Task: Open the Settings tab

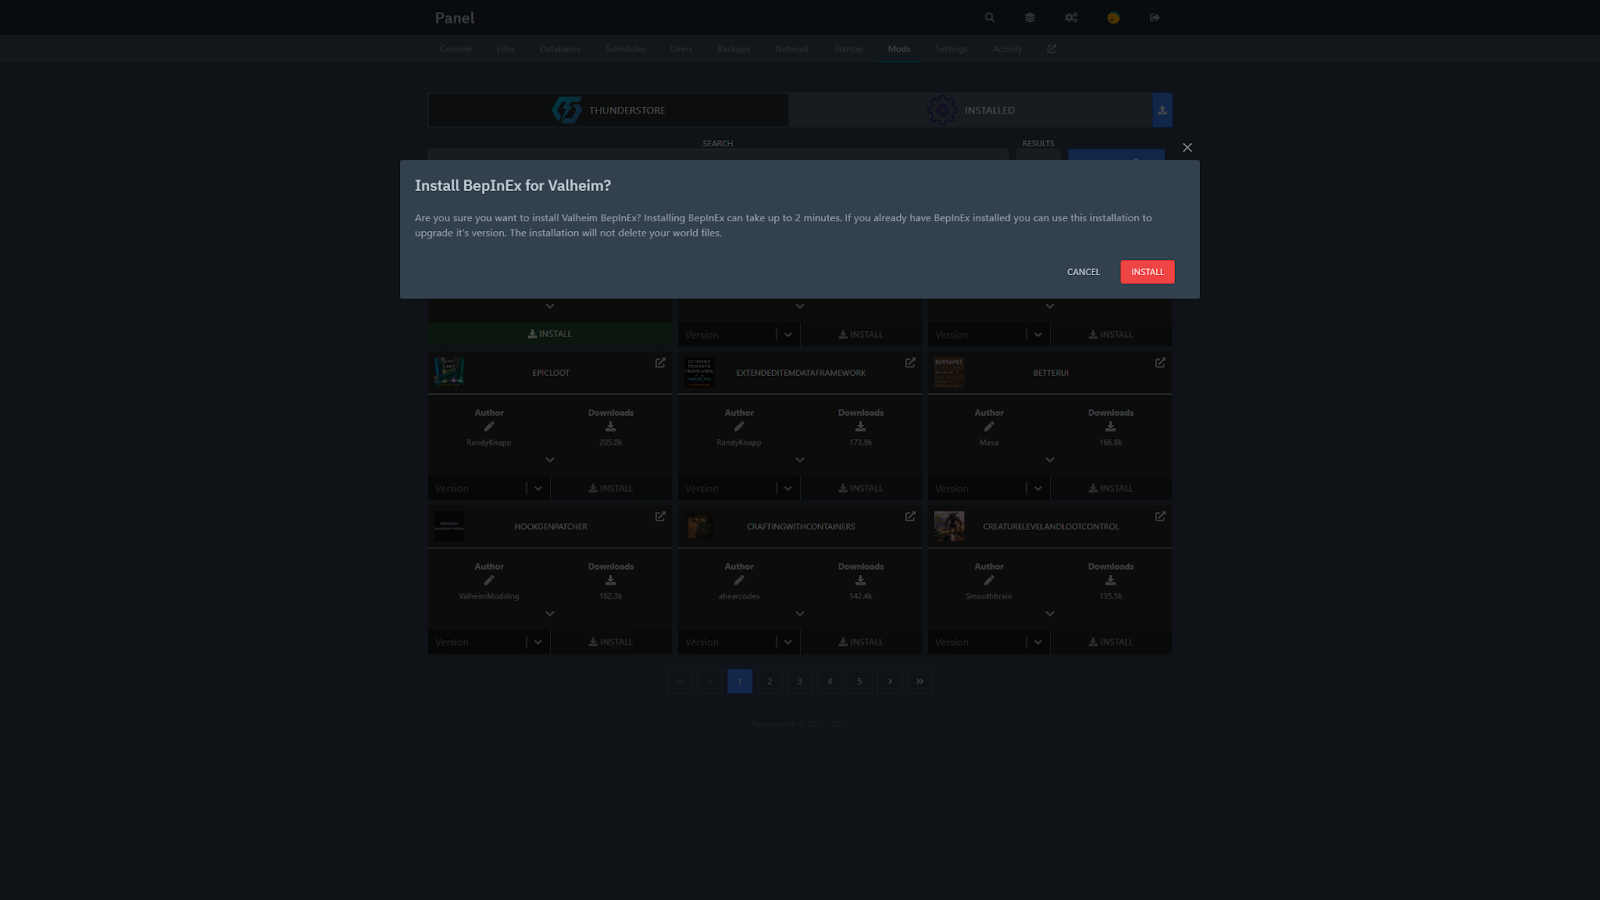Action: tap(951, 49)
